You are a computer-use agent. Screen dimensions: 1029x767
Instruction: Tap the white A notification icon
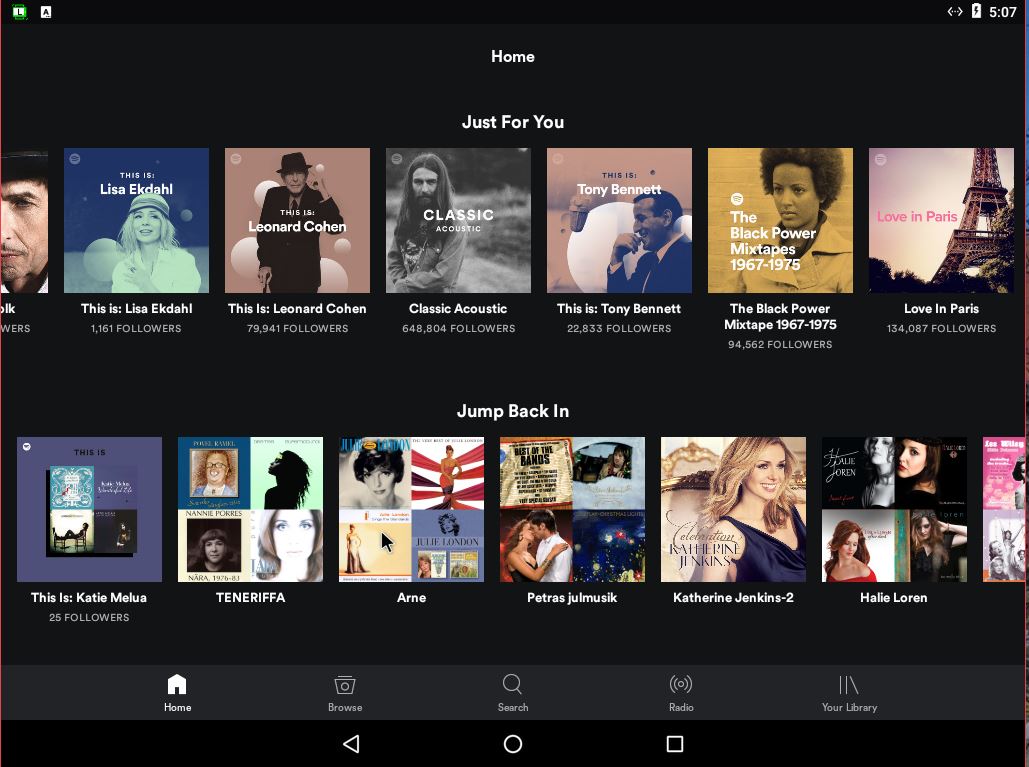coord(46,12)
